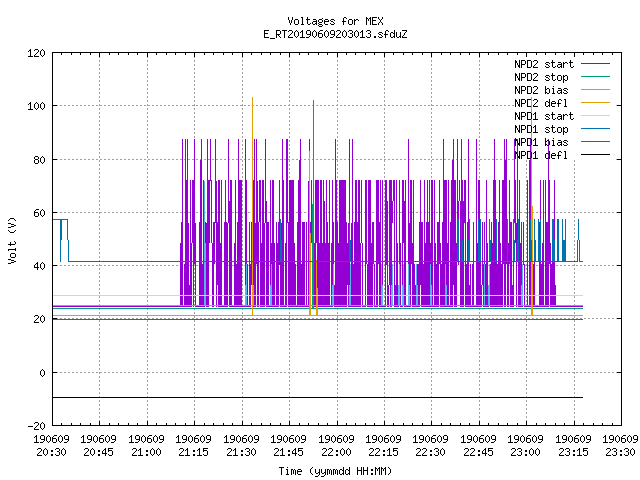640x480 pixels.
Task: Click the dark blue NPD1 stop legend line
Action: (595, 129)
